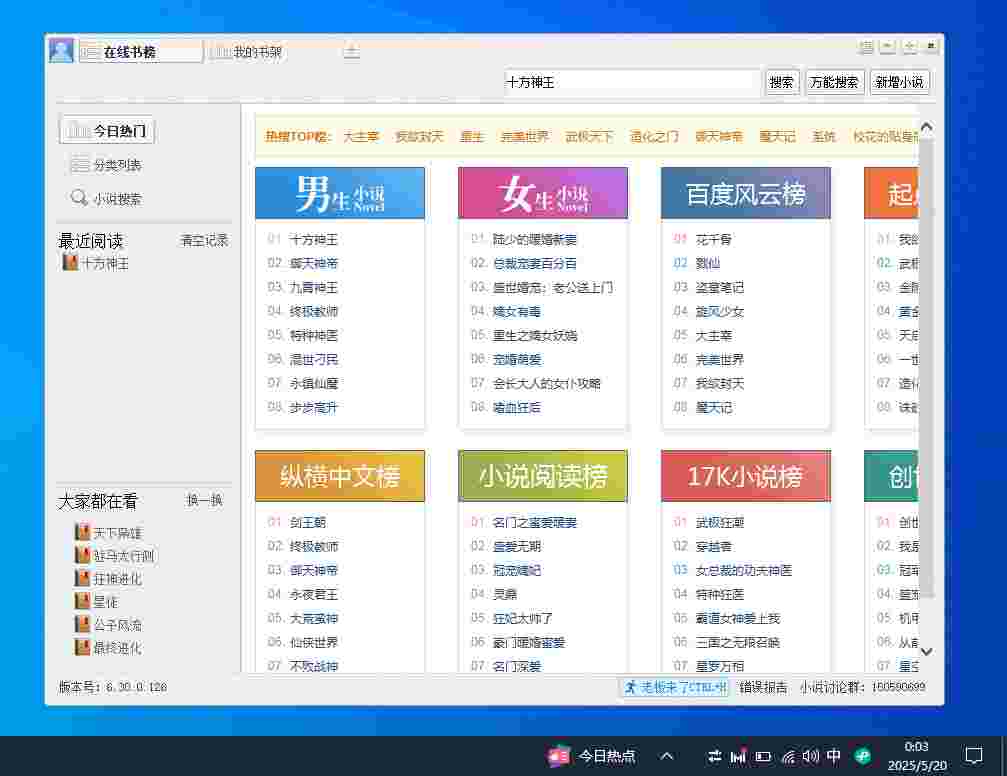Open the 天下枭雄 novel title
The height and width of the screenshot is (776, 1007).
point(118,533)
